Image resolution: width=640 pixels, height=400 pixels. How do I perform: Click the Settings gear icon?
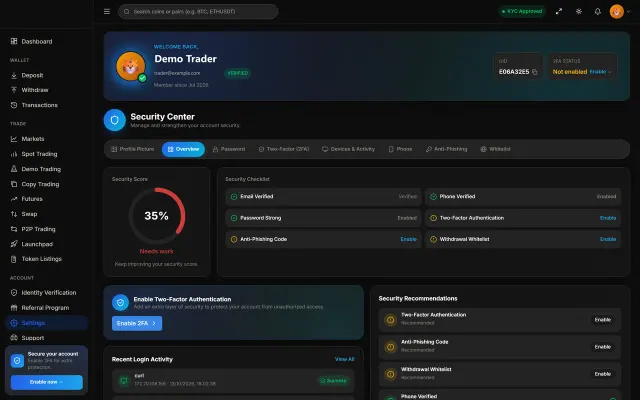coord(14,322)
